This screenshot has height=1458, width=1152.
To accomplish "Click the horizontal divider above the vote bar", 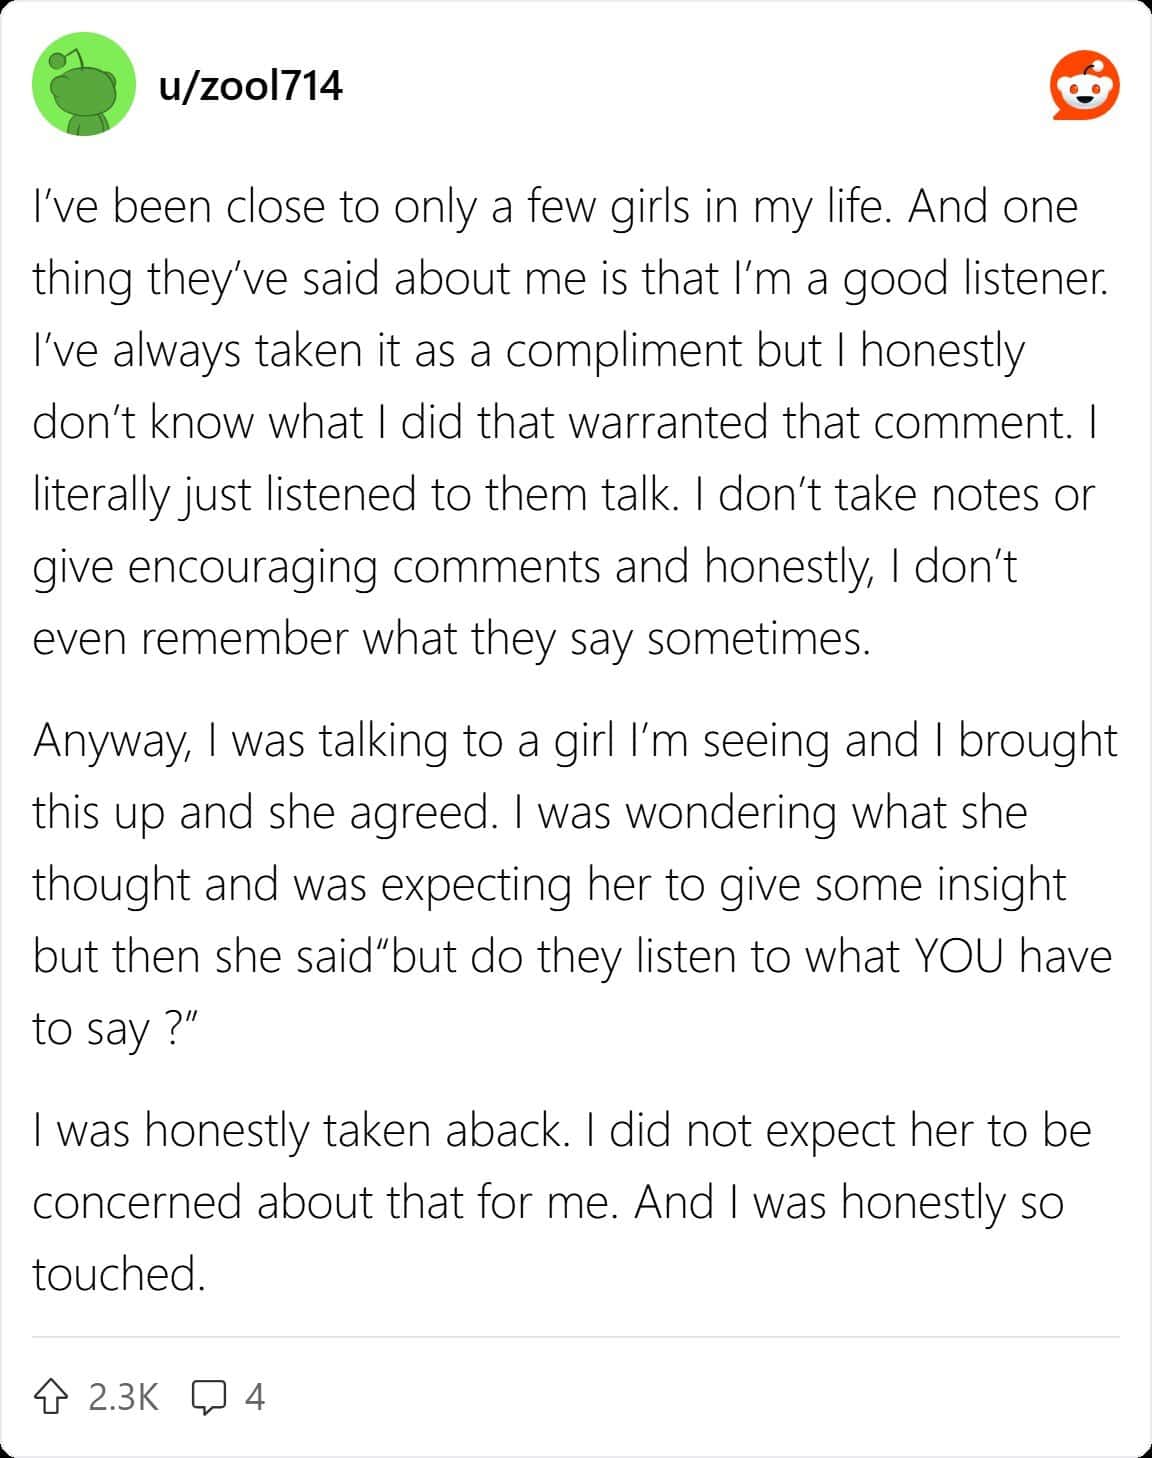I will (576, 1336).
